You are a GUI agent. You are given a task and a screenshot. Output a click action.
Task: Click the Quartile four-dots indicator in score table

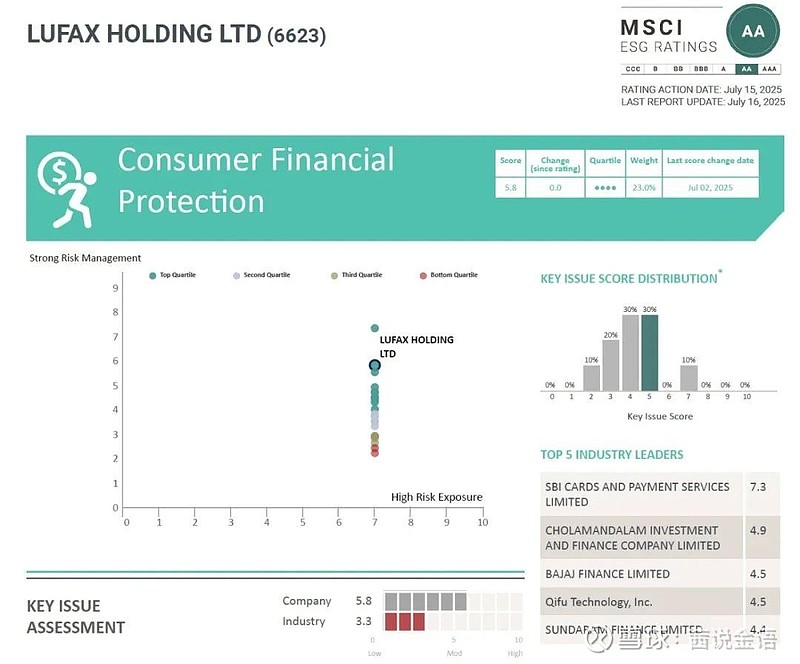click(606, 188)
